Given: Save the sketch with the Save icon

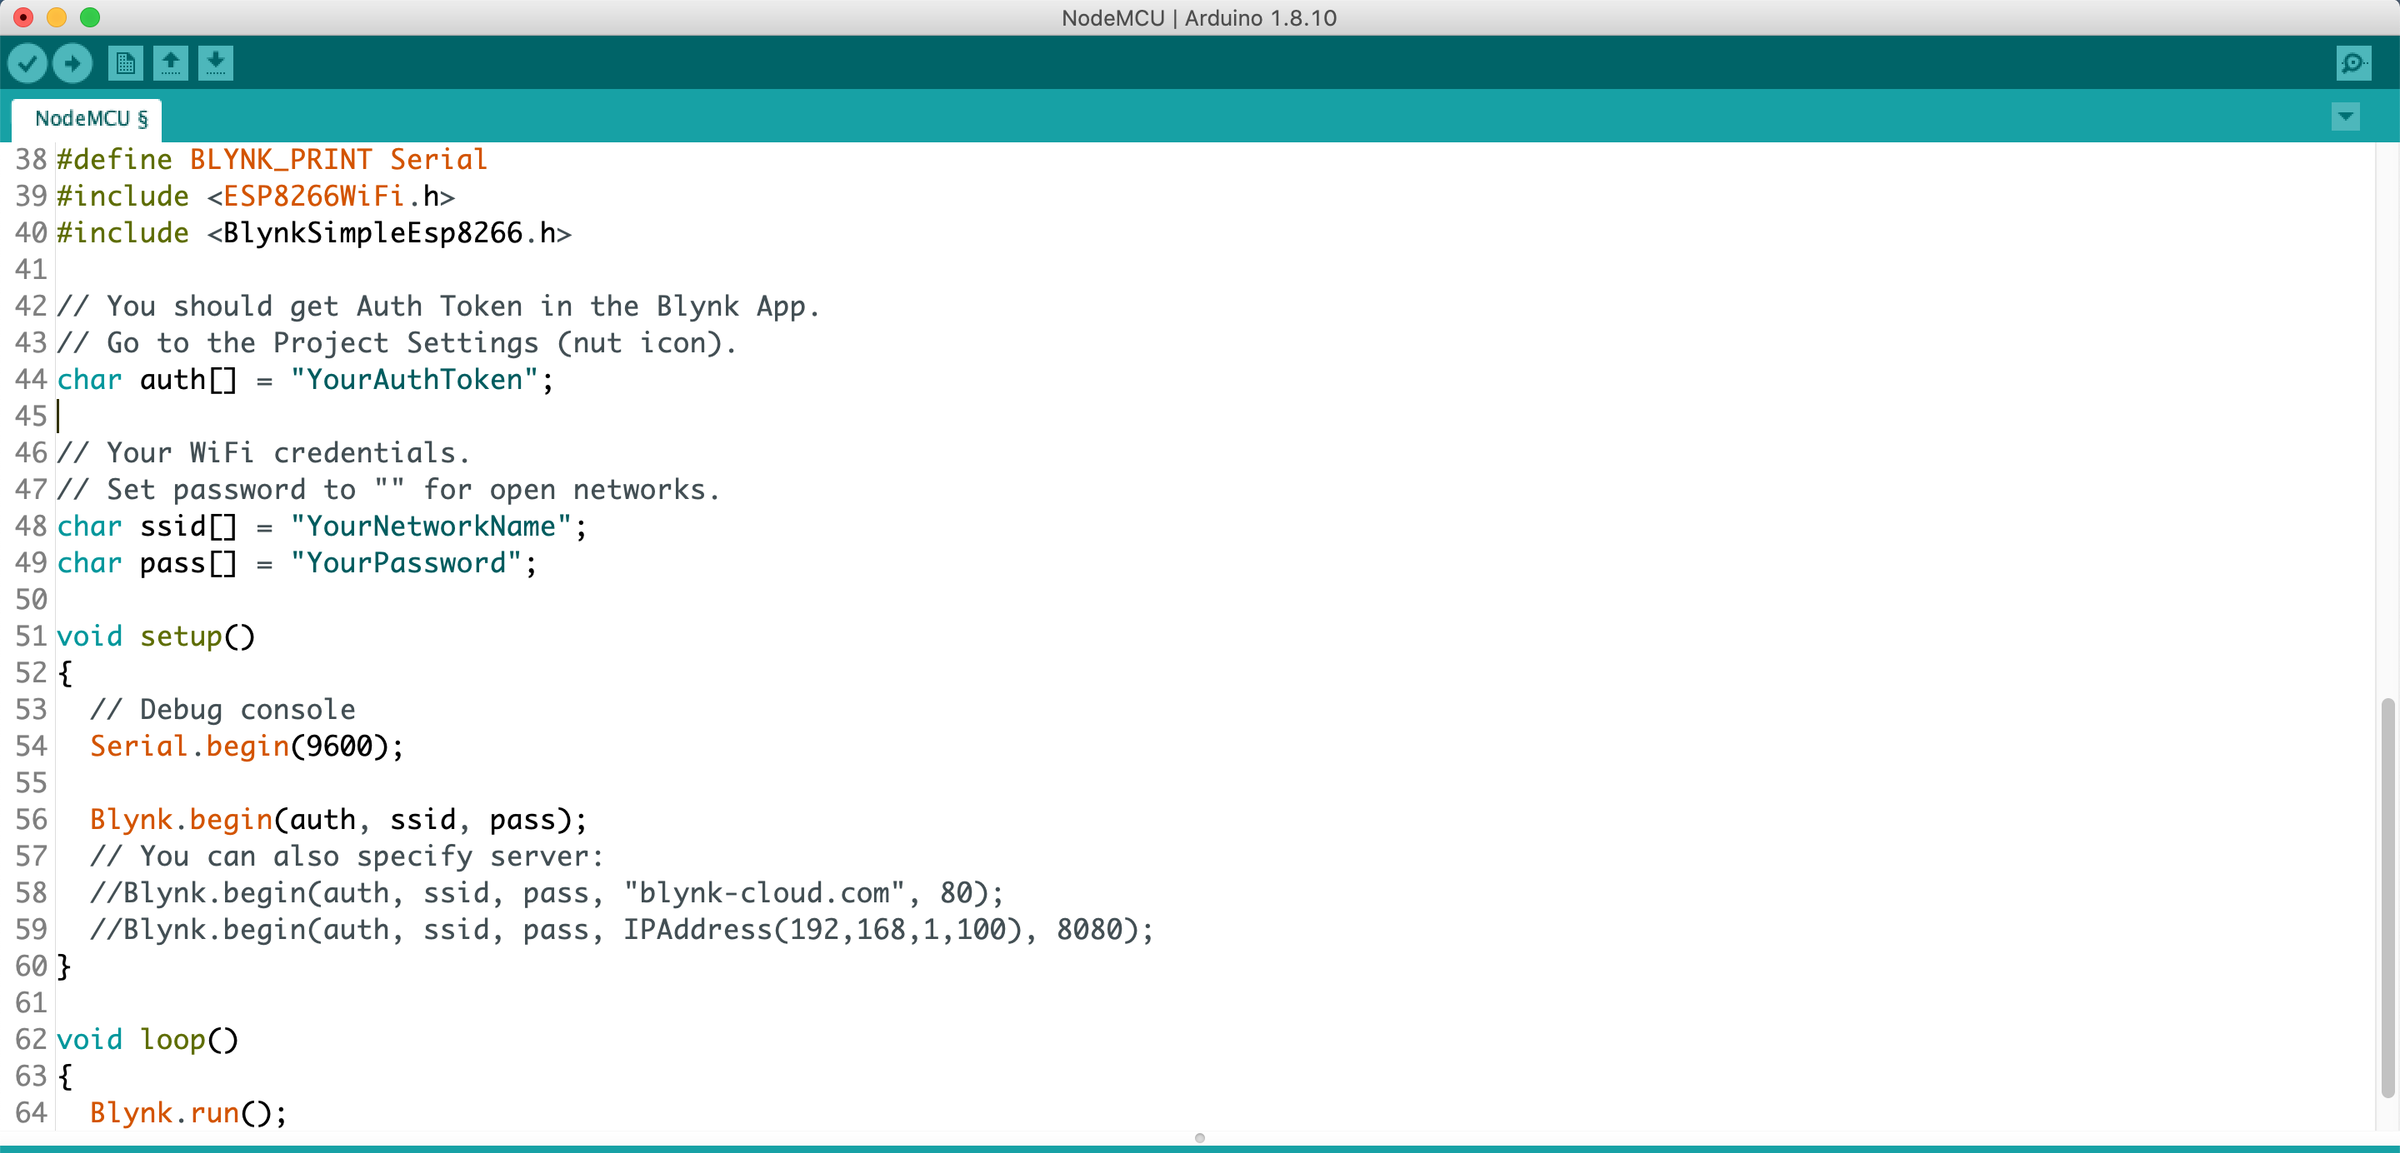Looking at the screenshot, I should point(216,62).
